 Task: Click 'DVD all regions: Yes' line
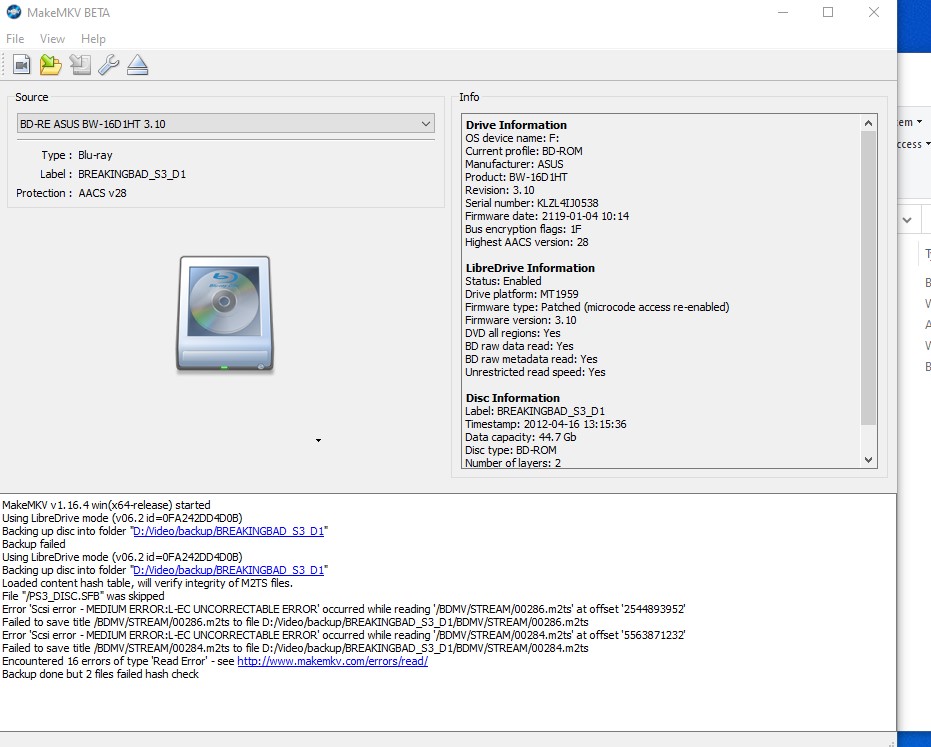click(512, 333)
